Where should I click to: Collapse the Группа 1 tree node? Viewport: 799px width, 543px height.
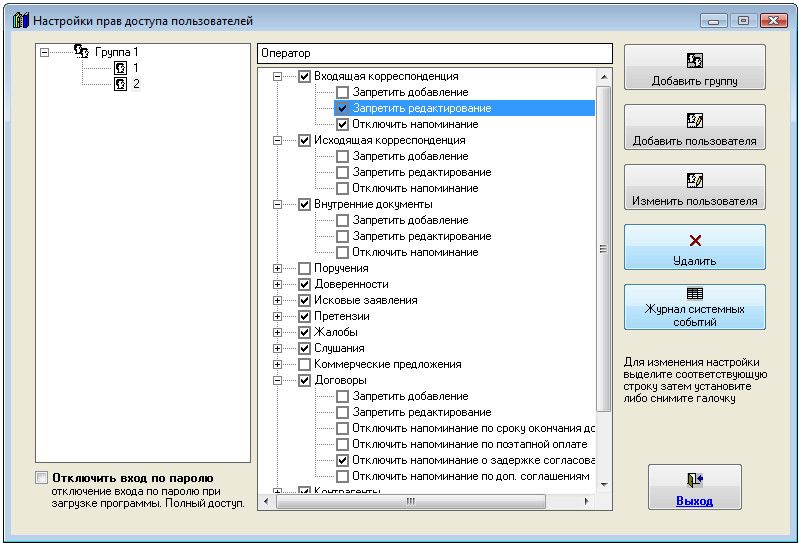coord(45,52)
